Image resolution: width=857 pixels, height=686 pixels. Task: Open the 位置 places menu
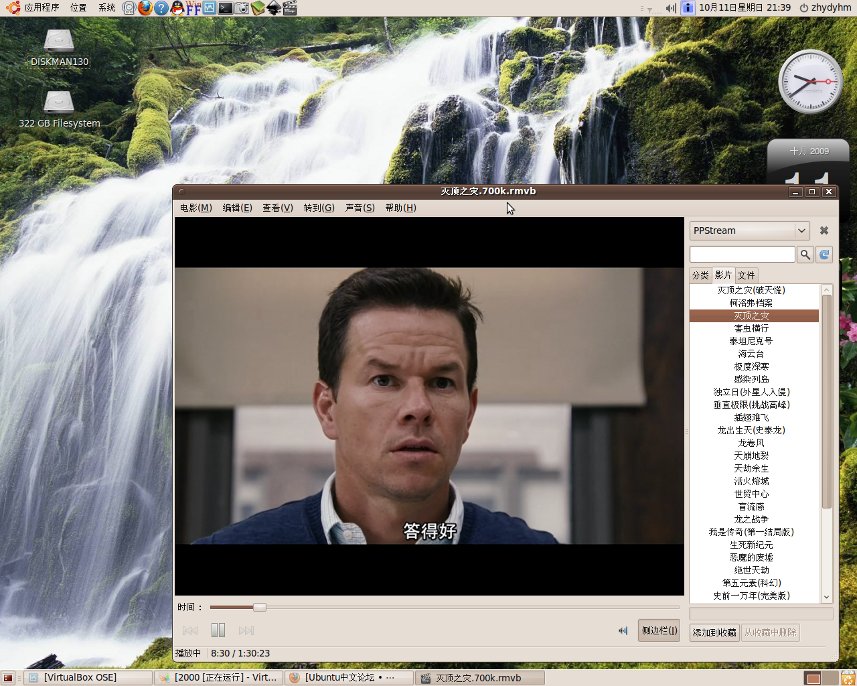click(x=78, y=8)
